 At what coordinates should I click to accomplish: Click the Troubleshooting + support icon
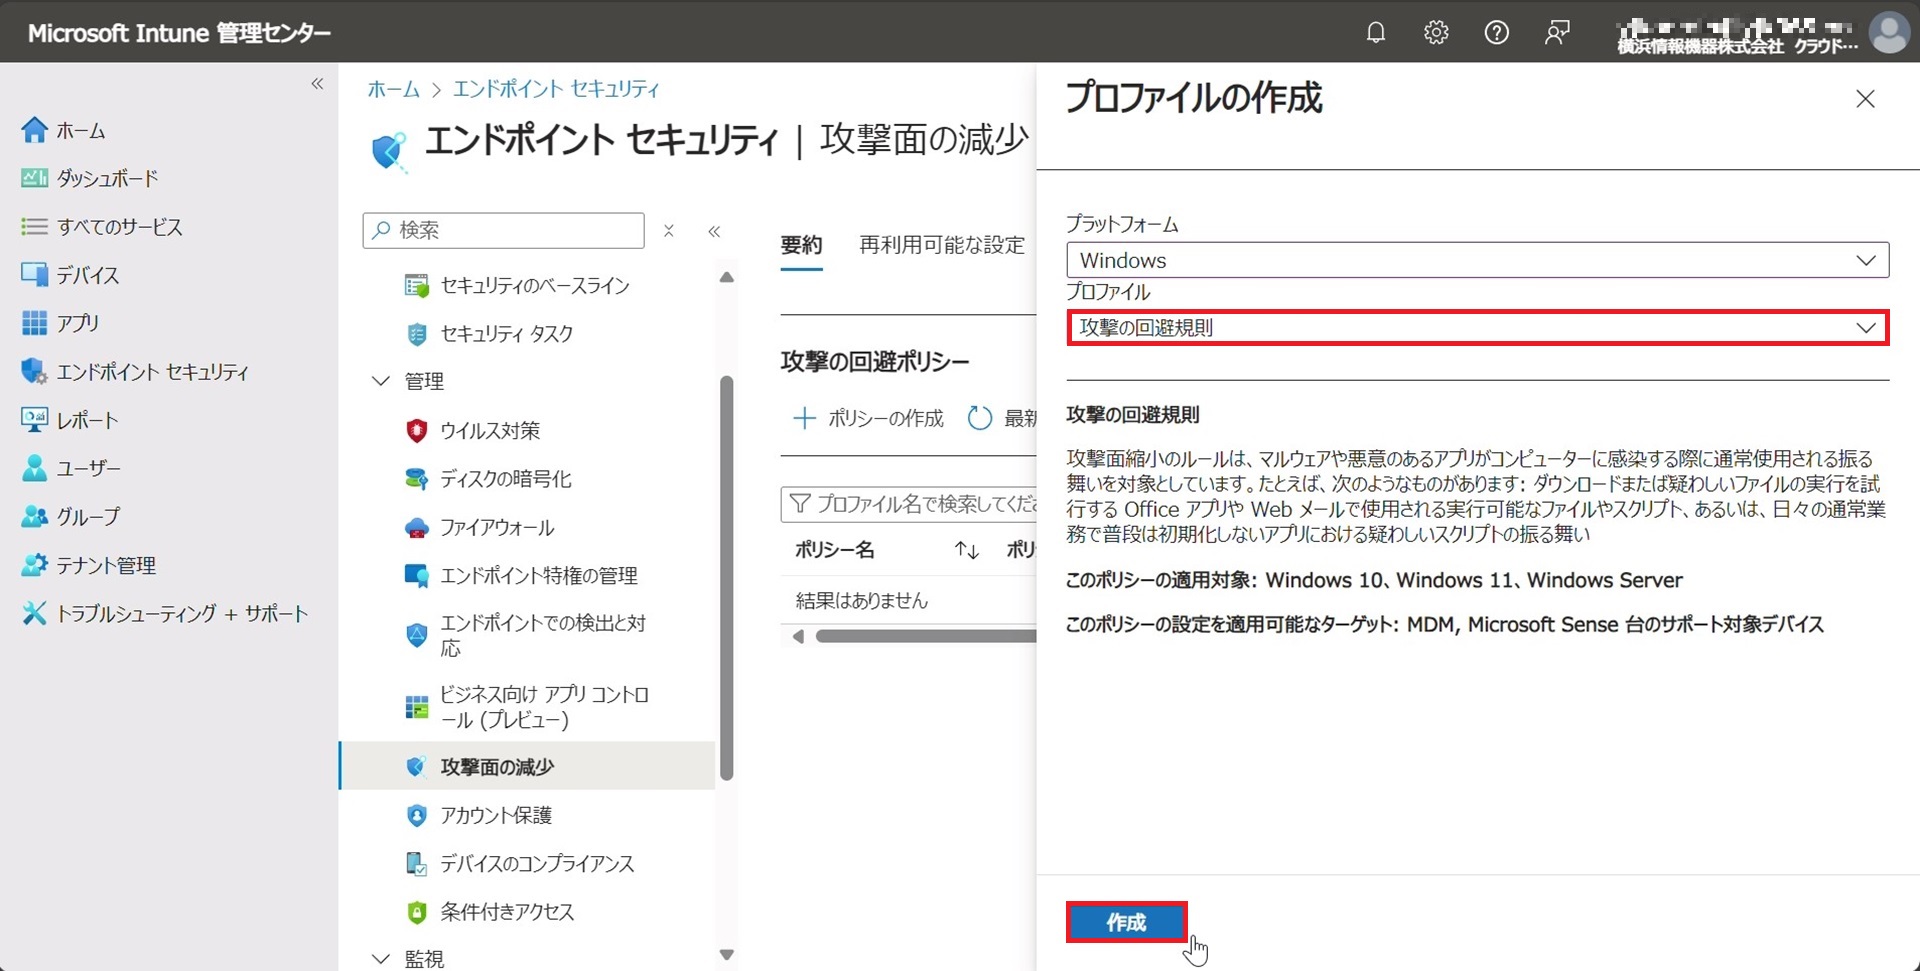pyautogui.click(x=34, y=613)
